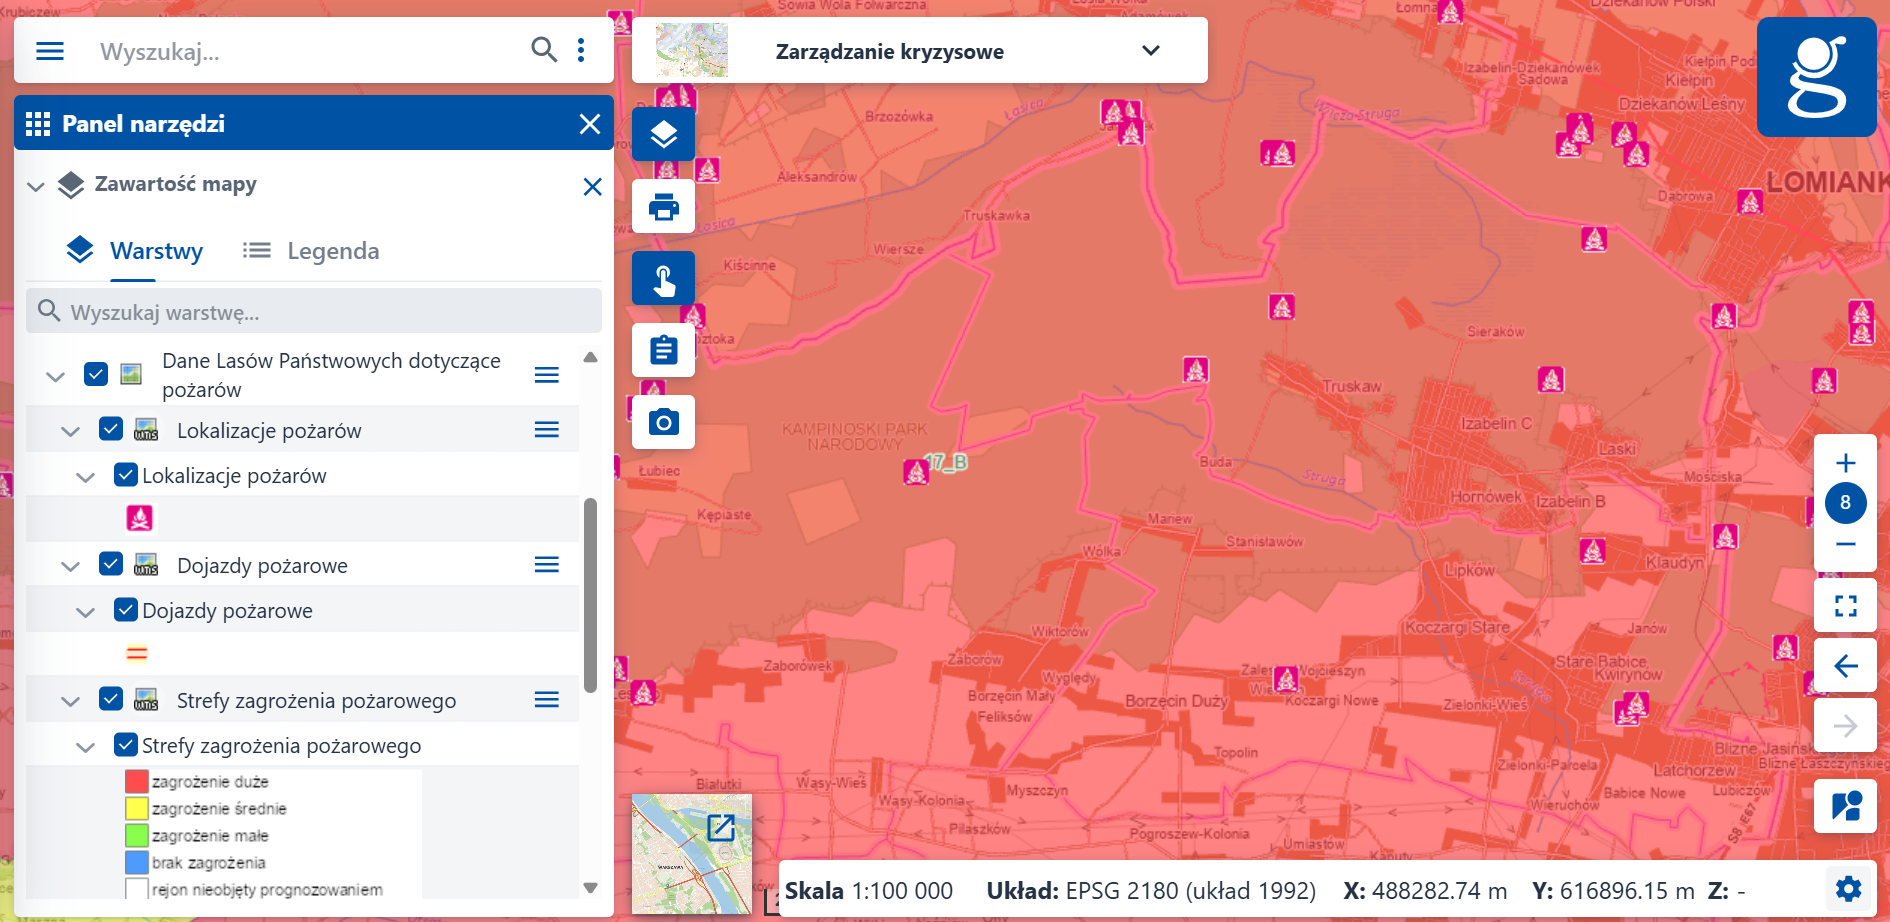Open the map layers tool icon
This screenshot has width=1890, height=922.
[662, 134]
